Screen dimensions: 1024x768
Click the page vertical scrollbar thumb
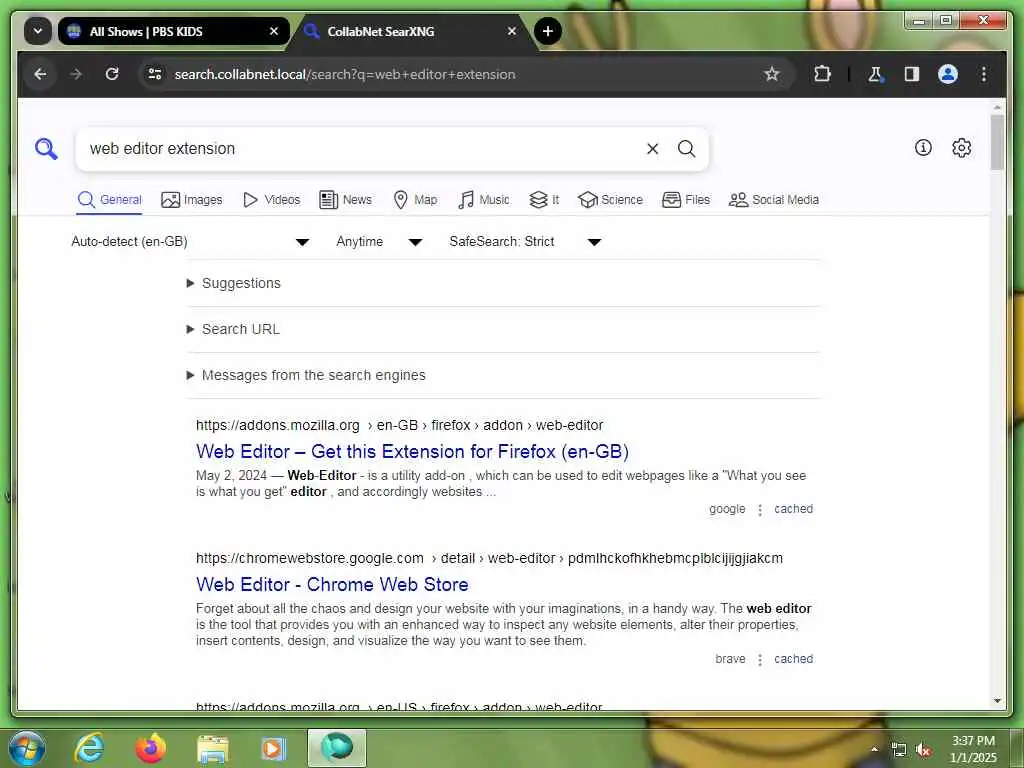(997, 142)
